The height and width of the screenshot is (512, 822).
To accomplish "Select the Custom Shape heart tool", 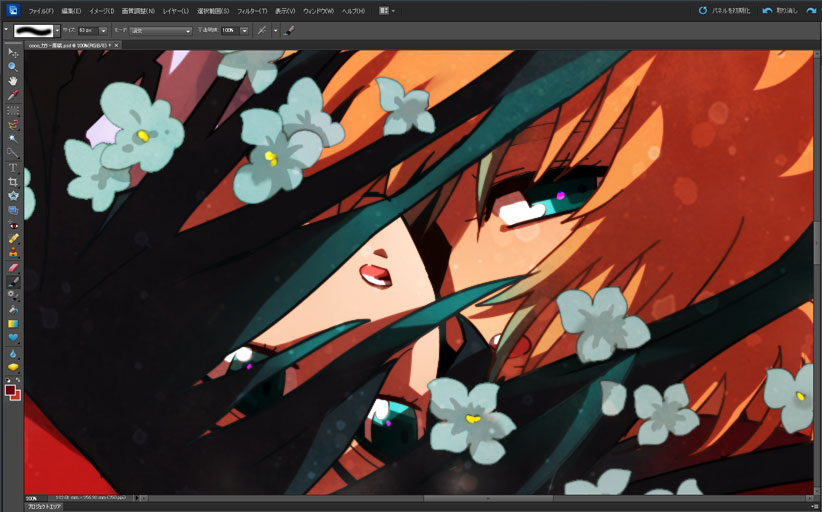I will 13,338.
